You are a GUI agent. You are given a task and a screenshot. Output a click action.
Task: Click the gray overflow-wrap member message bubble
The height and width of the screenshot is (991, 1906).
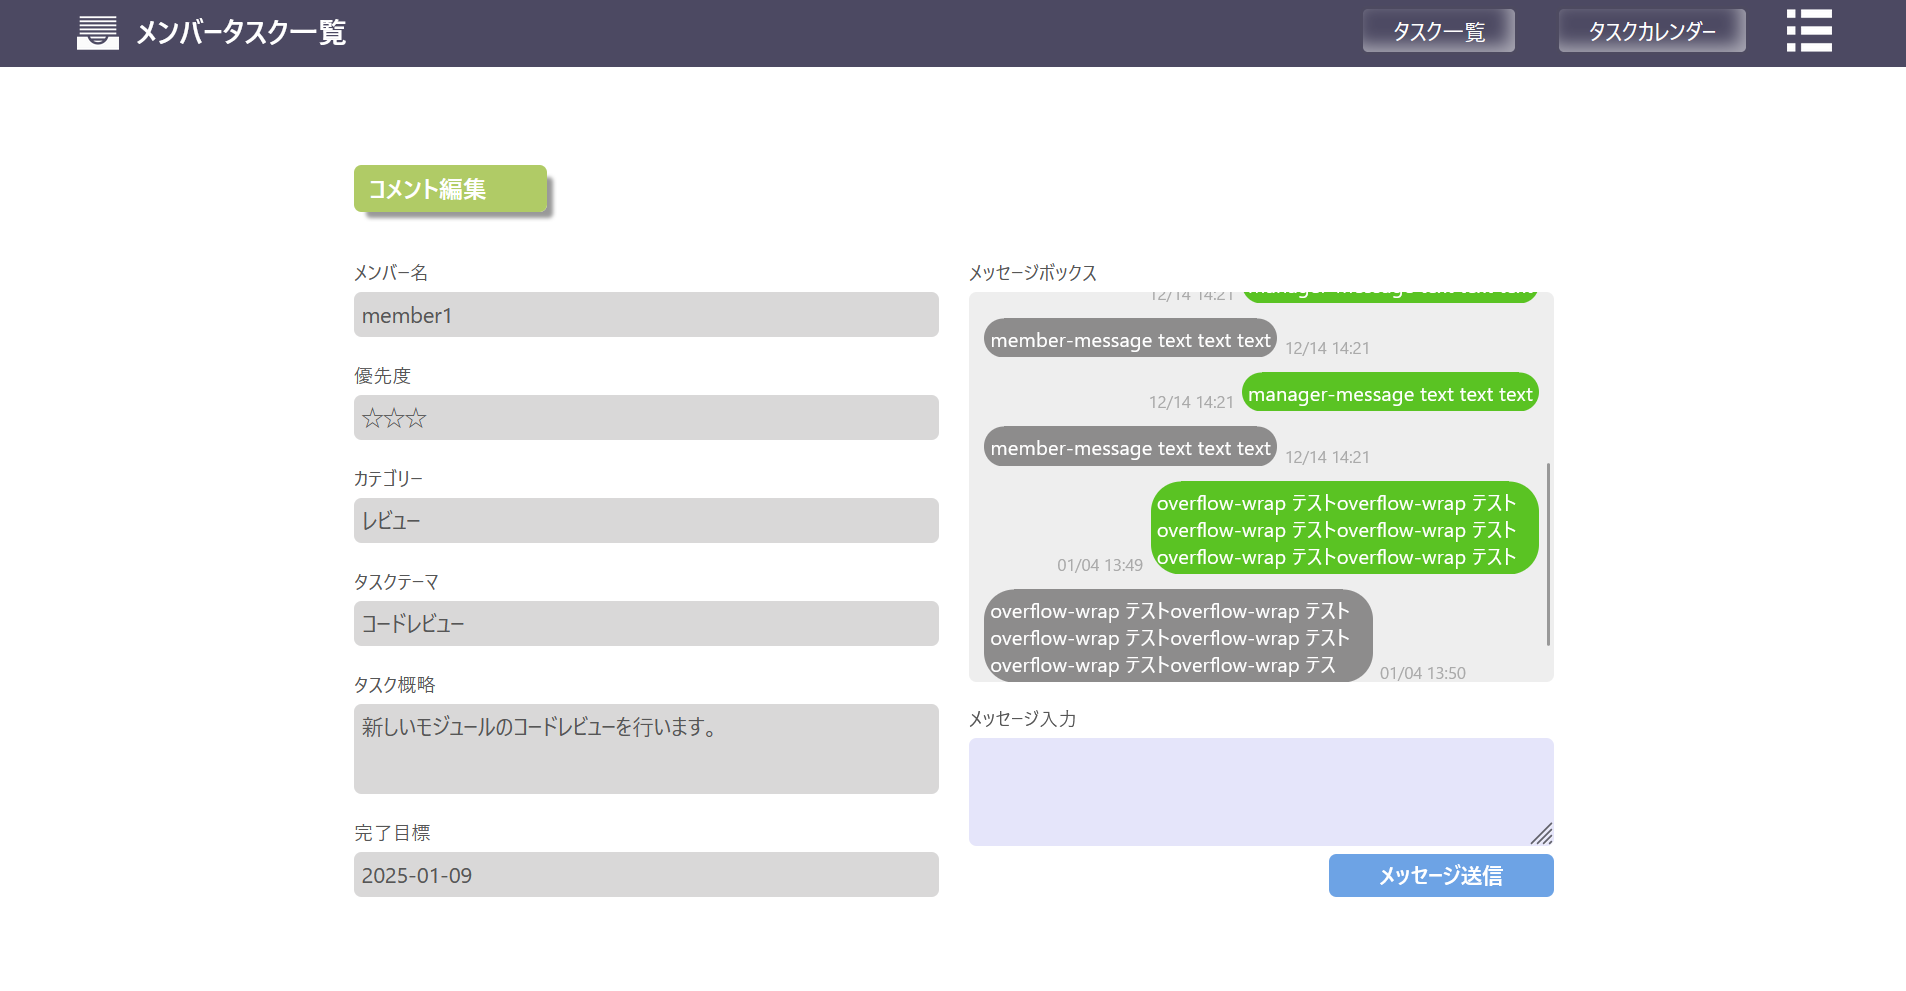pyautogui.click(x=1177, y=637)
